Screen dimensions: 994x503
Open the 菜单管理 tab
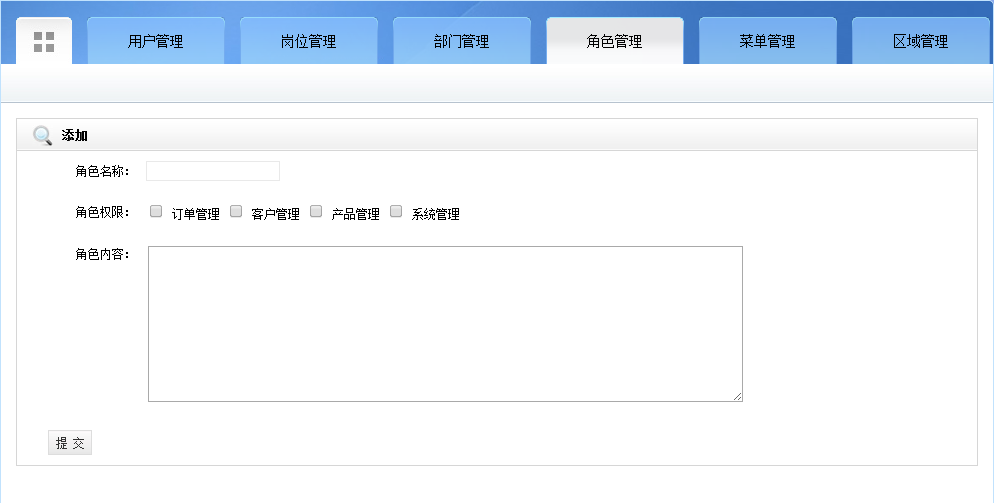click(767, 42)
